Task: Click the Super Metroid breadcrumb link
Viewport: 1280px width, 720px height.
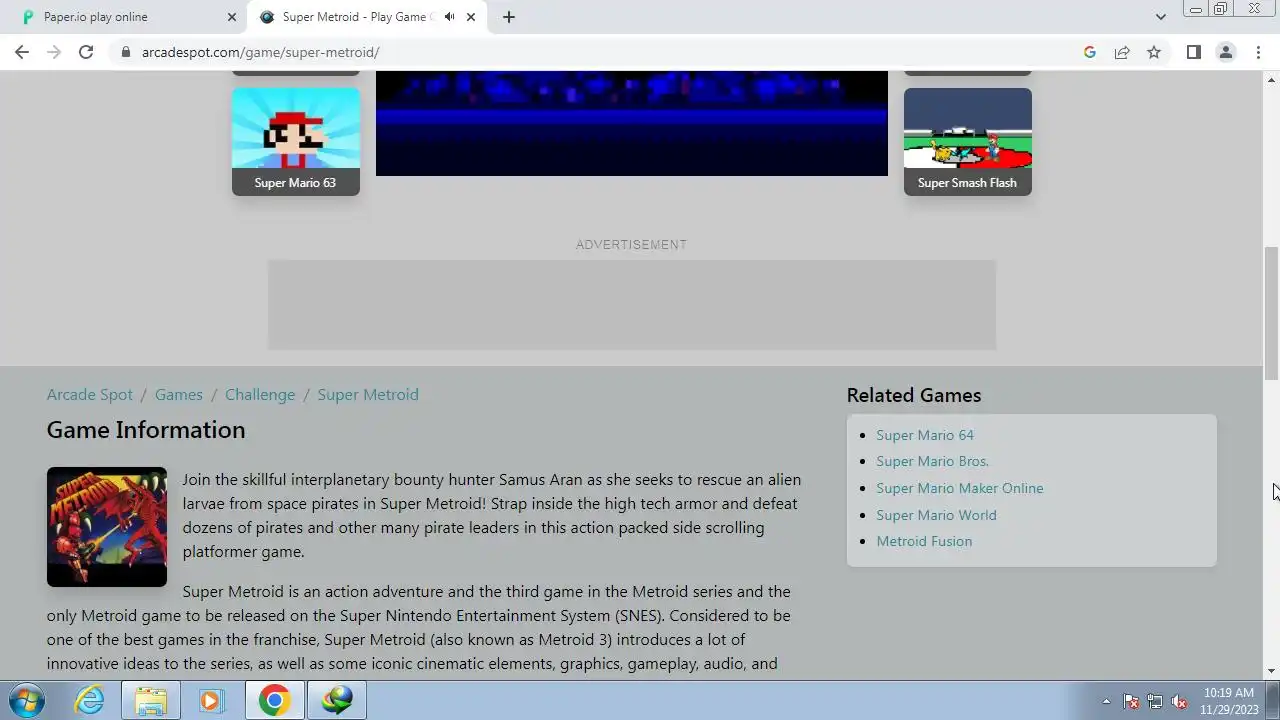Action: (368, 395)
